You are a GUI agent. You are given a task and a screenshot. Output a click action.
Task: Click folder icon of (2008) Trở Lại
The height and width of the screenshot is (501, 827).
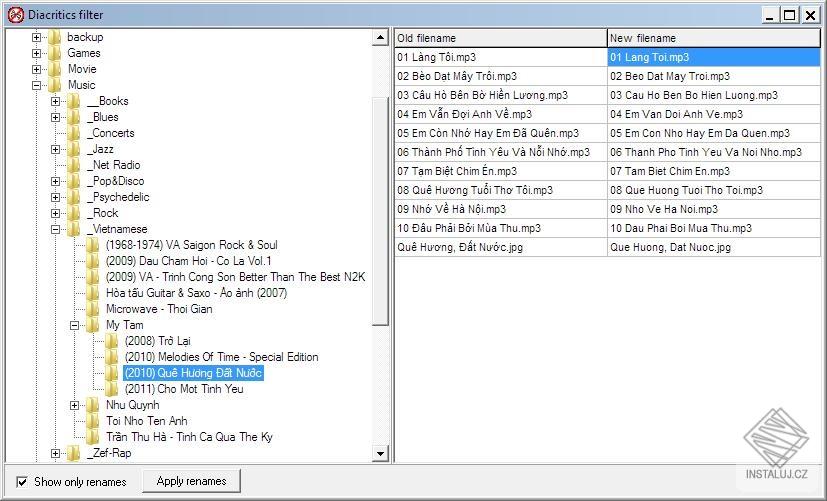pos(112,341)
